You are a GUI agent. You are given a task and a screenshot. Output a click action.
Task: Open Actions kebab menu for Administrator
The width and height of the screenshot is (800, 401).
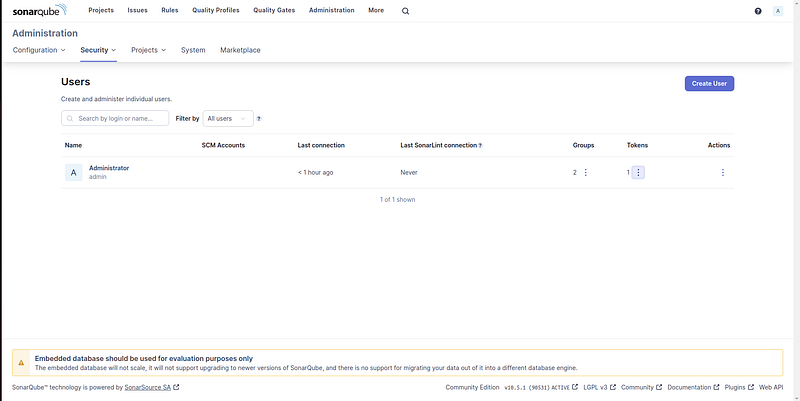(x=722, y=172)
